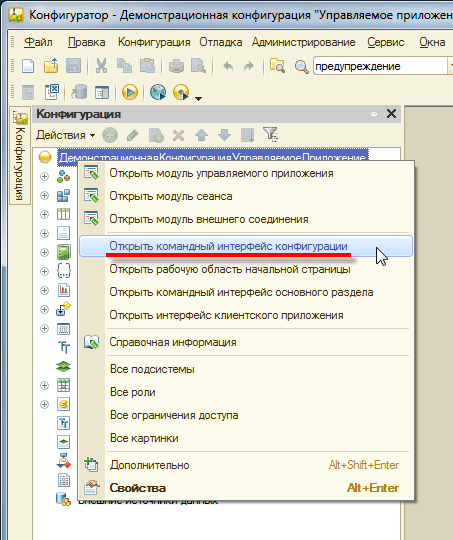Click the Move down arrow icon
The image size is (453, 540).
coord(224,135)
